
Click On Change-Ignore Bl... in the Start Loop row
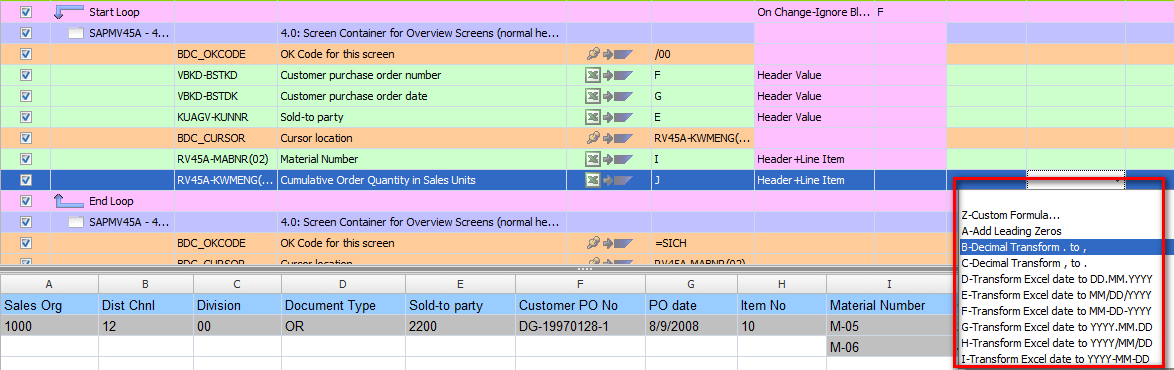813,12
